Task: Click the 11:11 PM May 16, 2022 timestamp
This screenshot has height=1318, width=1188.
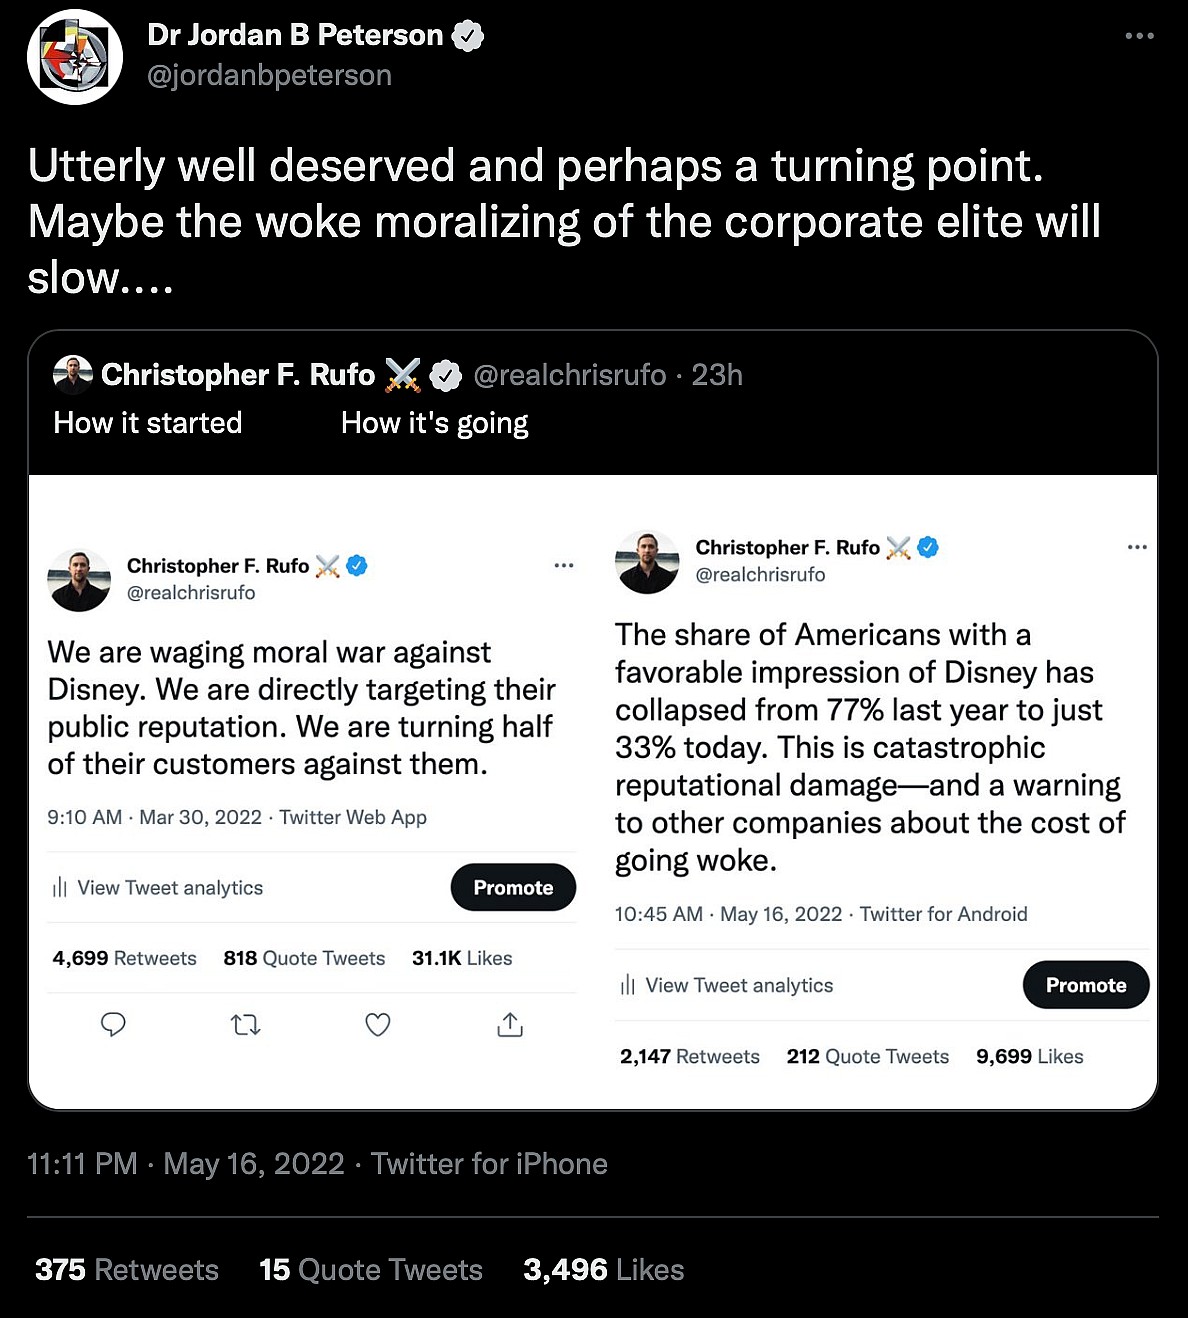Action: pyautogui.click(x=186, y=1164)
